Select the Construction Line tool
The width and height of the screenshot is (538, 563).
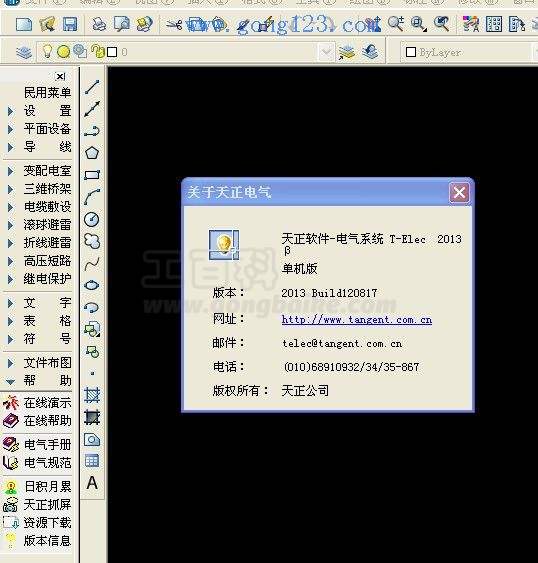(92, 109)
